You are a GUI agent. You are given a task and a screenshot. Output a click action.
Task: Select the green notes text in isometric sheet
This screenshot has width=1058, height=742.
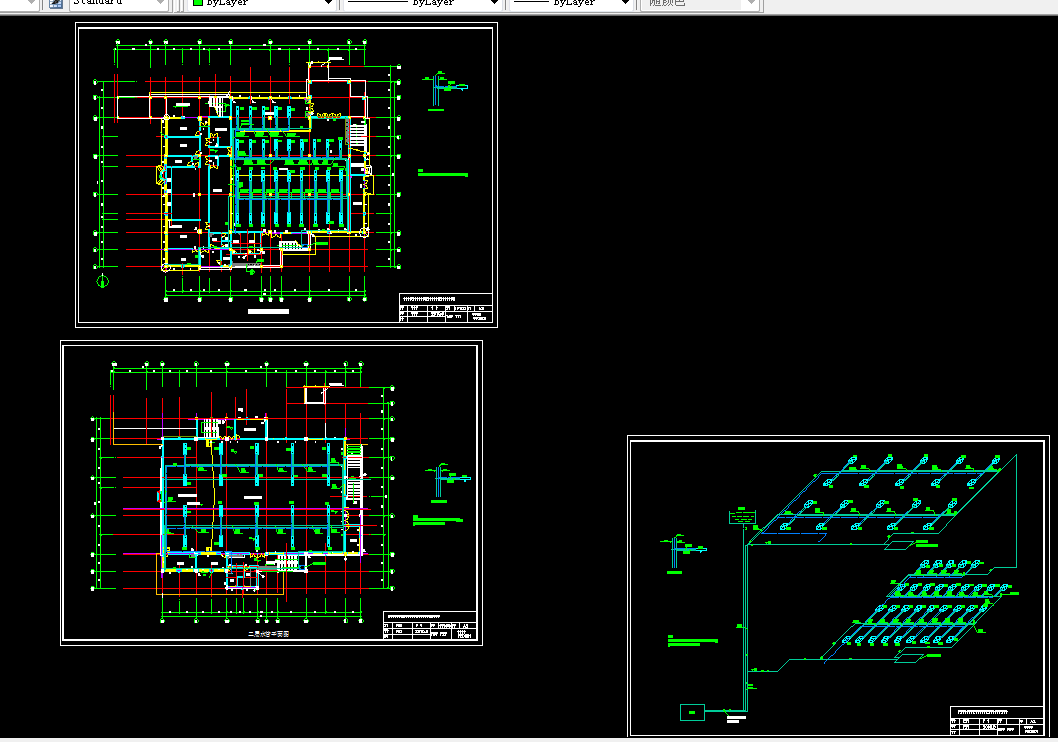692,641
